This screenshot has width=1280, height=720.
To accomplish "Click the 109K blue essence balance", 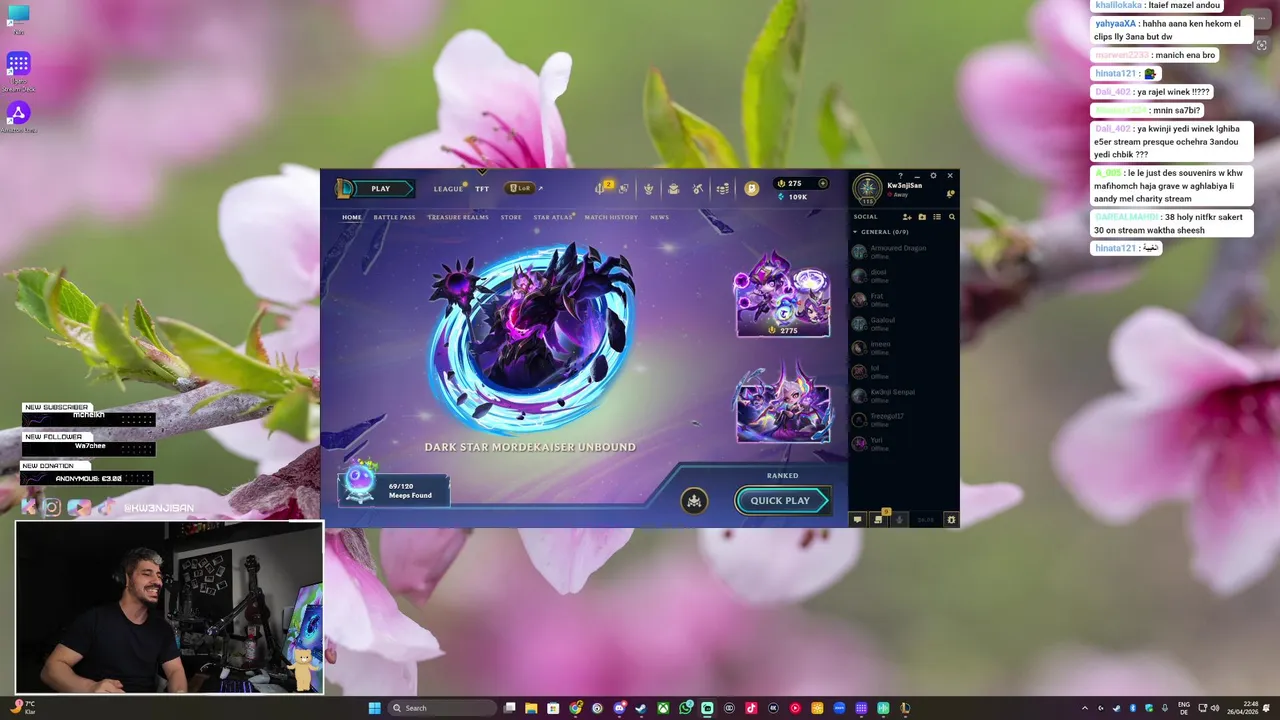I will pos(793,197).
